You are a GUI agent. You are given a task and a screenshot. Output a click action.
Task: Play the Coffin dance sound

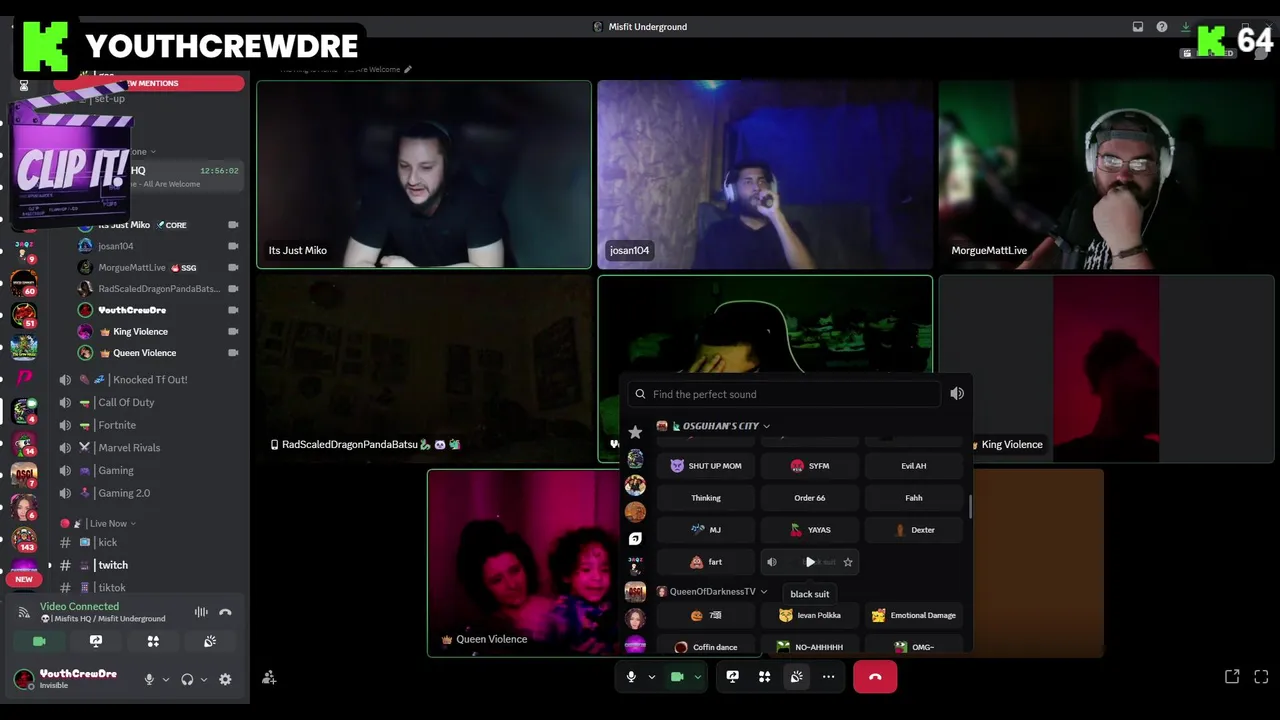coord(706,647)
